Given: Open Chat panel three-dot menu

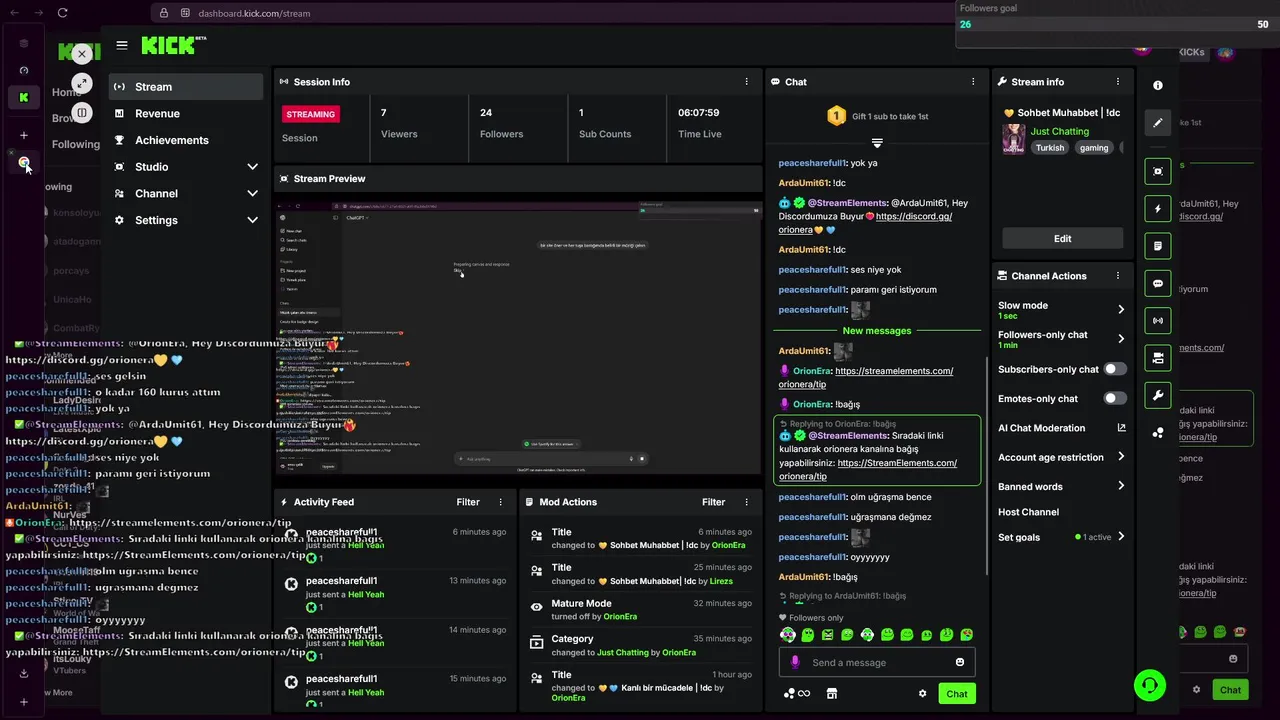Looking at the screenshot, I should [x=973, y=82].
